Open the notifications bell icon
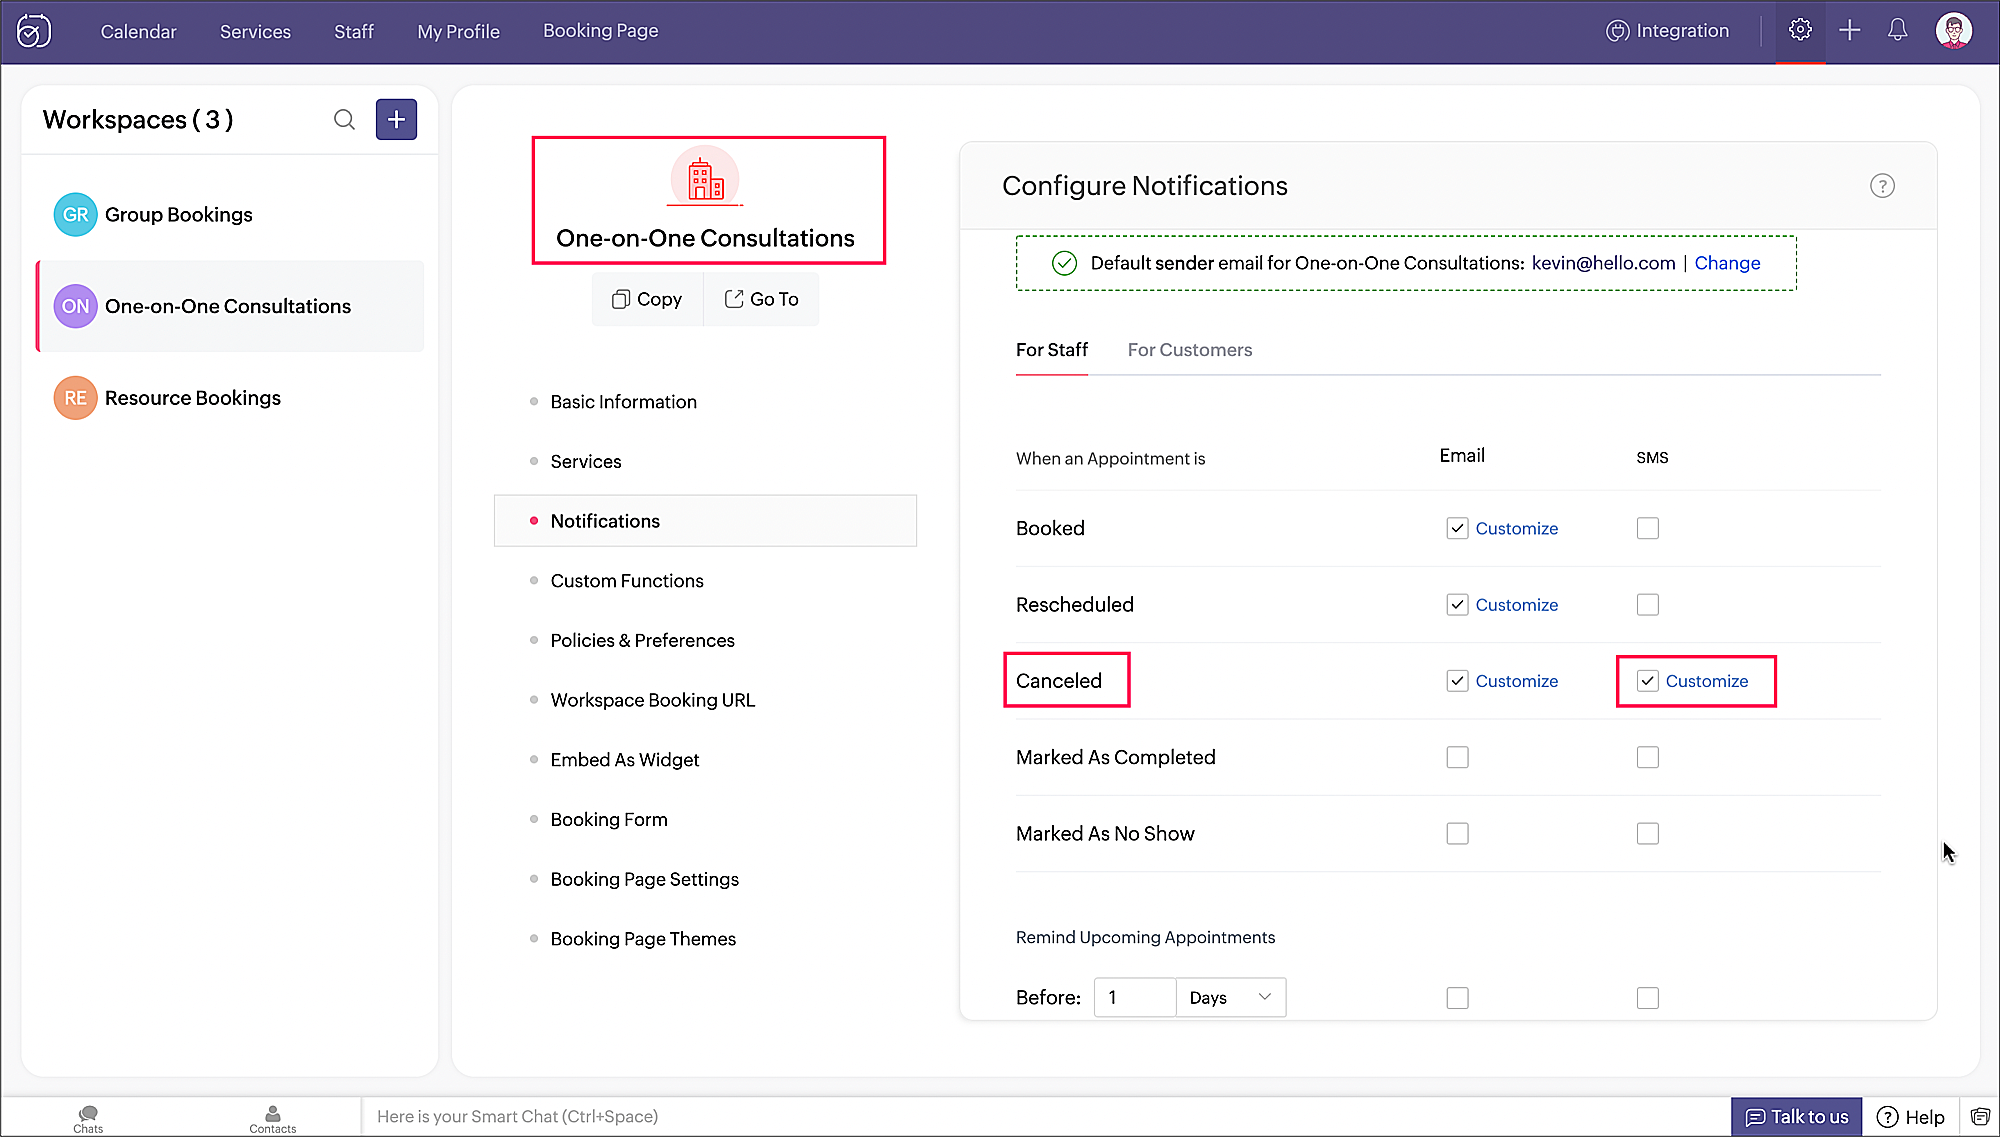The width and height of the screenshot is (2000, 1137). click(x=1897, y=30)
